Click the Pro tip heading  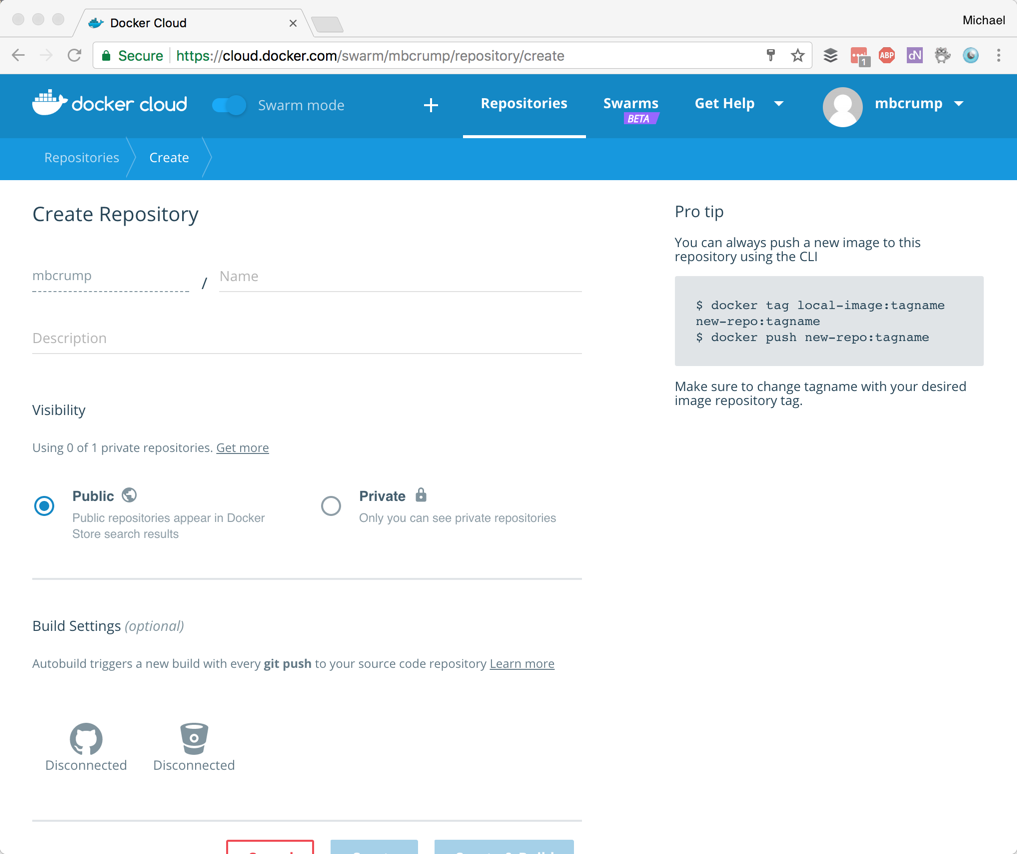click(x=699, y=212)
